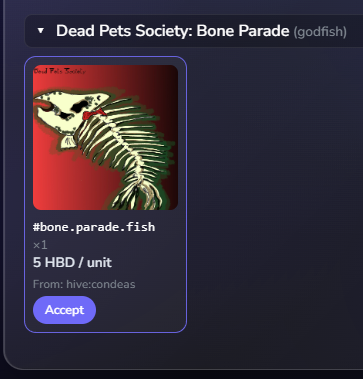Click the Accept button

pos(64,310)
